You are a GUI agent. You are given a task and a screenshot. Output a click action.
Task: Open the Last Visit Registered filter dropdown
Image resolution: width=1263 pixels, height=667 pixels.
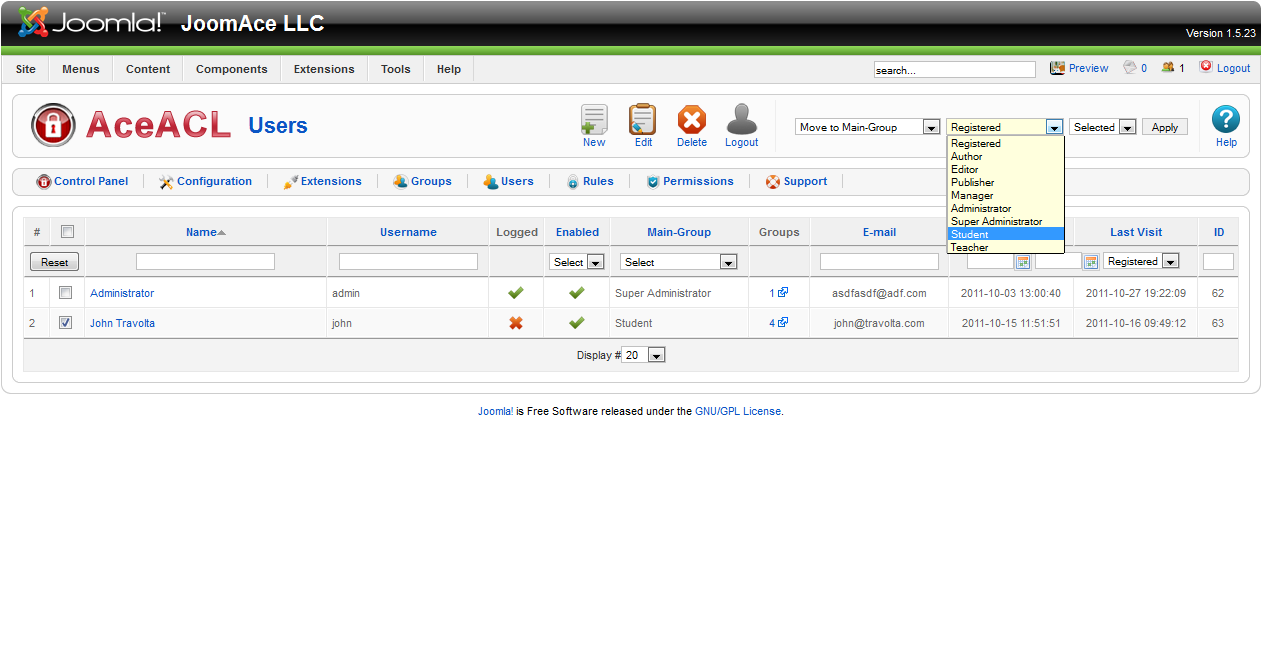1141,261
